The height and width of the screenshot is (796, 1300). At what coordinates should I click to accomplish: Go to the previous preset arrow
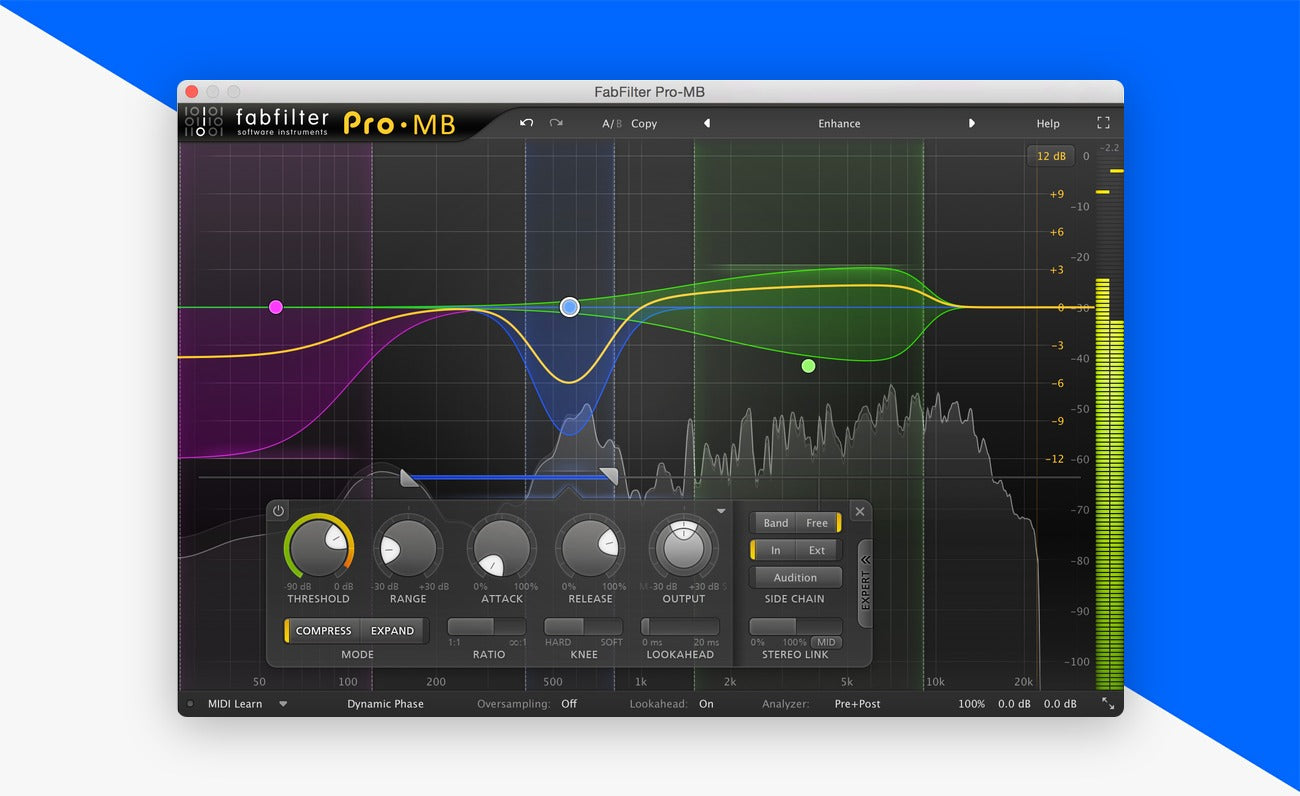[x=707, y=124]
